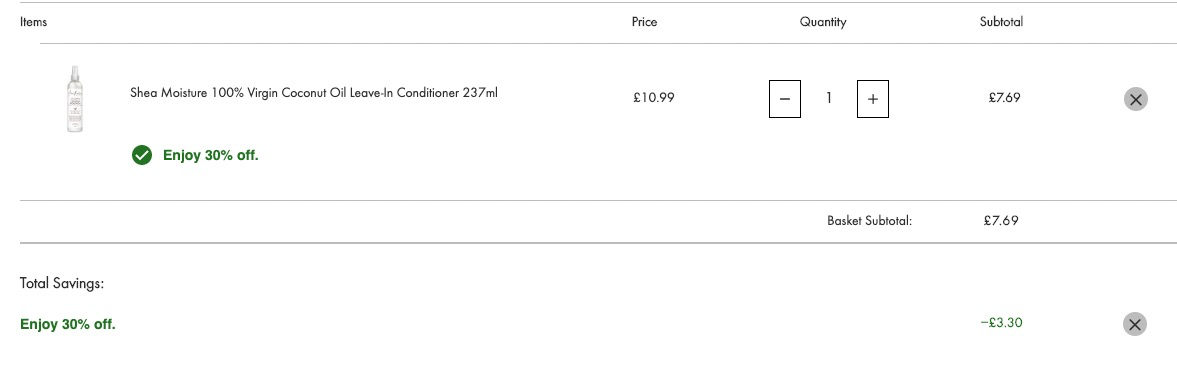
Task: Open Shea Moisture Coconut Oil Leave-In Conditioner link
Action: [314, 94]
